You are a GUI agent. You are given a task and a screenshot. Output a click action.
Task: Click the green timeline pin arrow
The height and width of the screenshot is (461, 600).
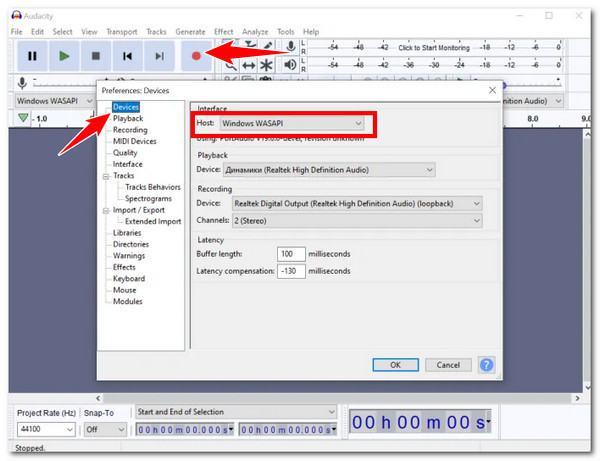point(23,118)
